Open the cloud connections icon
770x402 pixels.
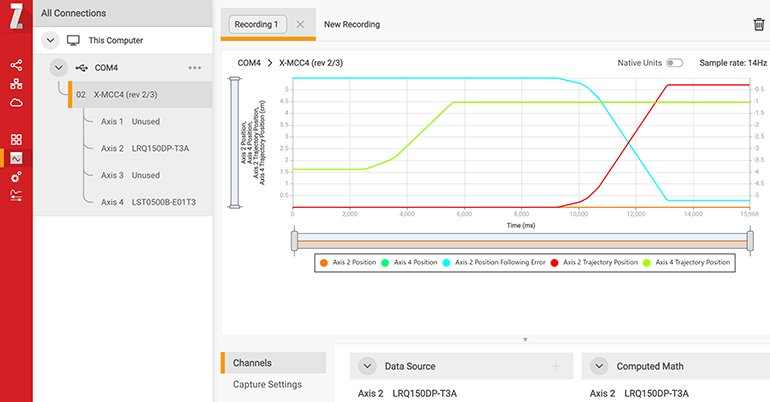pos(16,103)
